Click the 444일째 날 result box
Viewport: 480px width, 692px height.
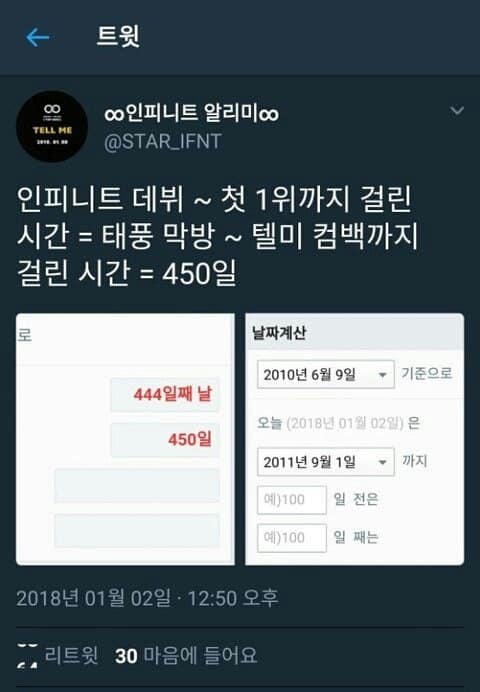coord(165,395)
